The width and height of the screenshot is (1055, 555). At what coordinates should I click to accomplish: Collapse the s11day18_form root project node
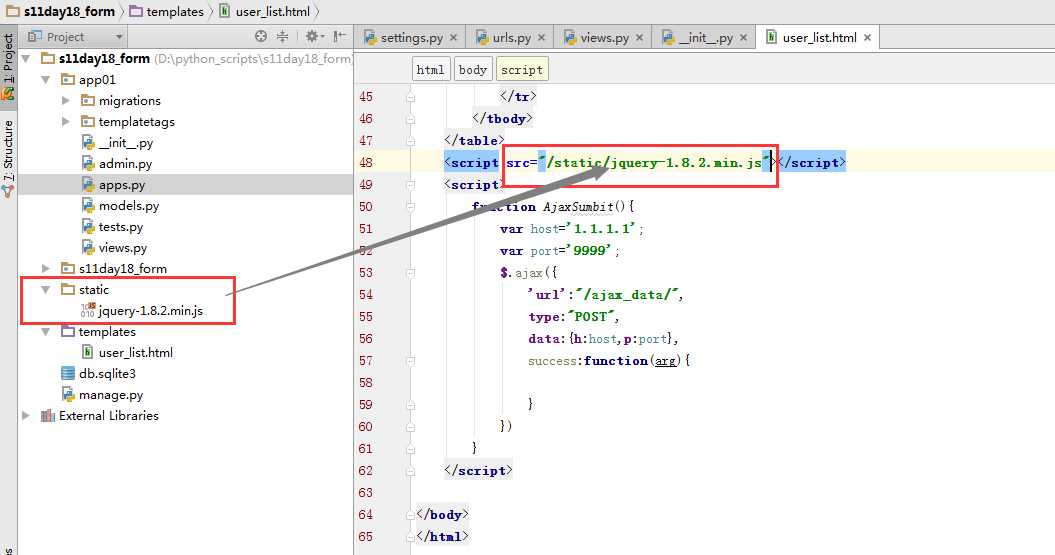[26, 59]
